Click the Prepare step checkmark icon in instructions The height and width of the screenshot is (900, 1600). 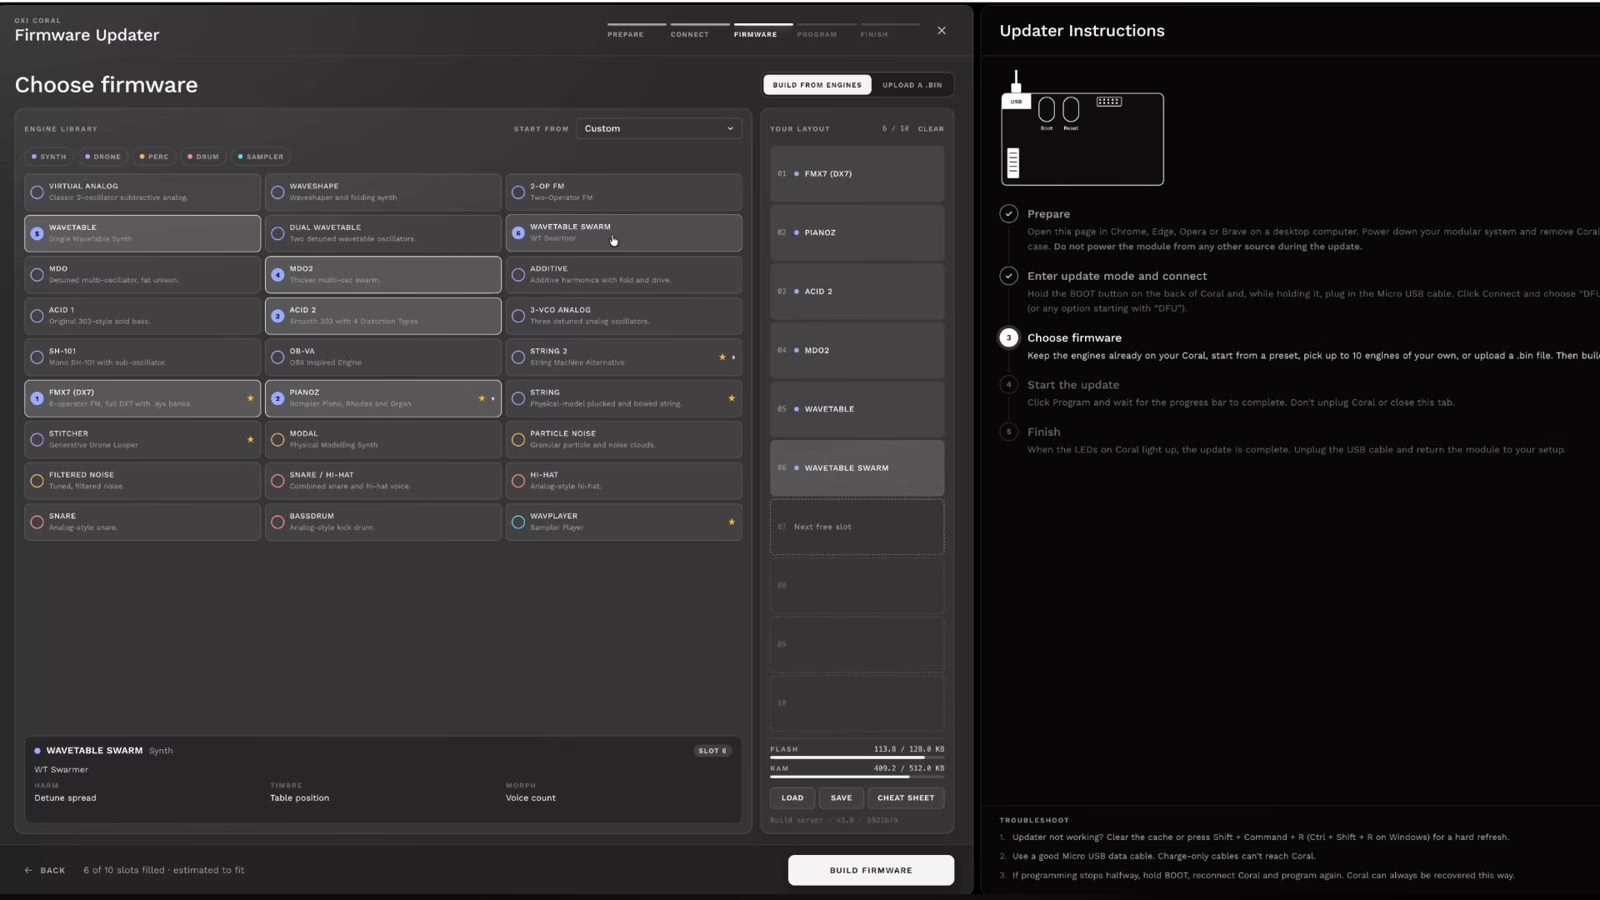(x=1009, y=213)
